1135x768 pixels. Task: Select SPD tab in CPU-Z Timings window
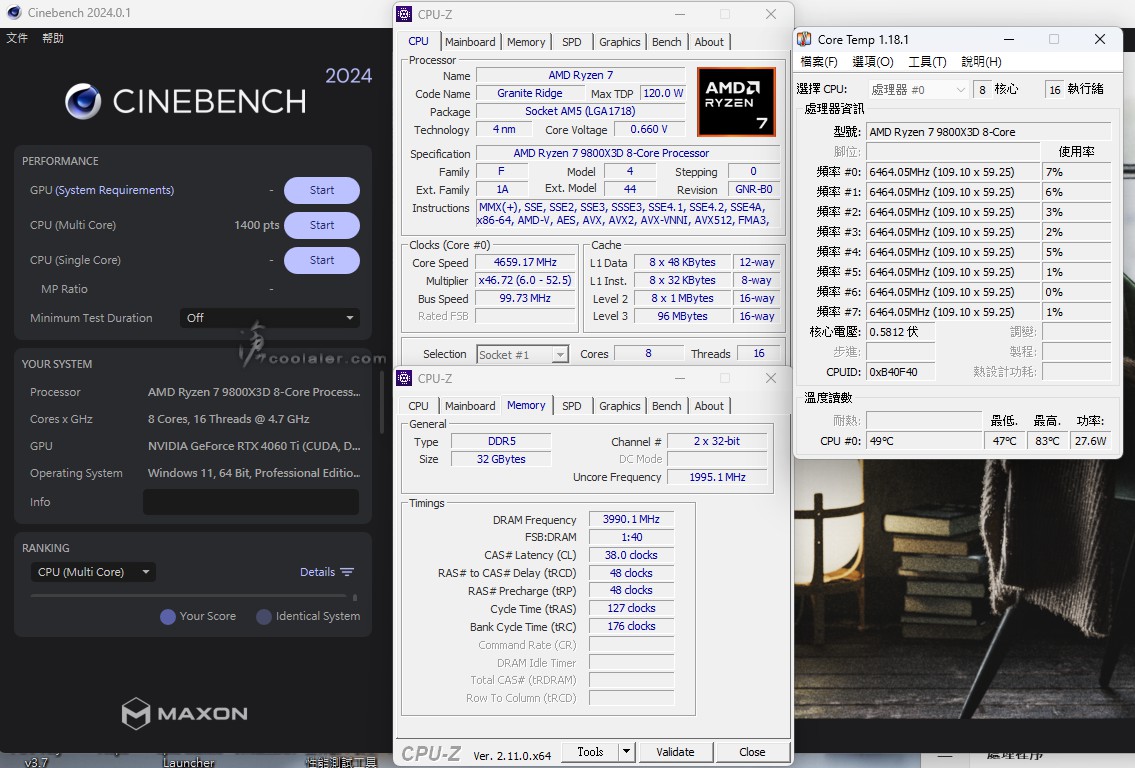point(572,406)
